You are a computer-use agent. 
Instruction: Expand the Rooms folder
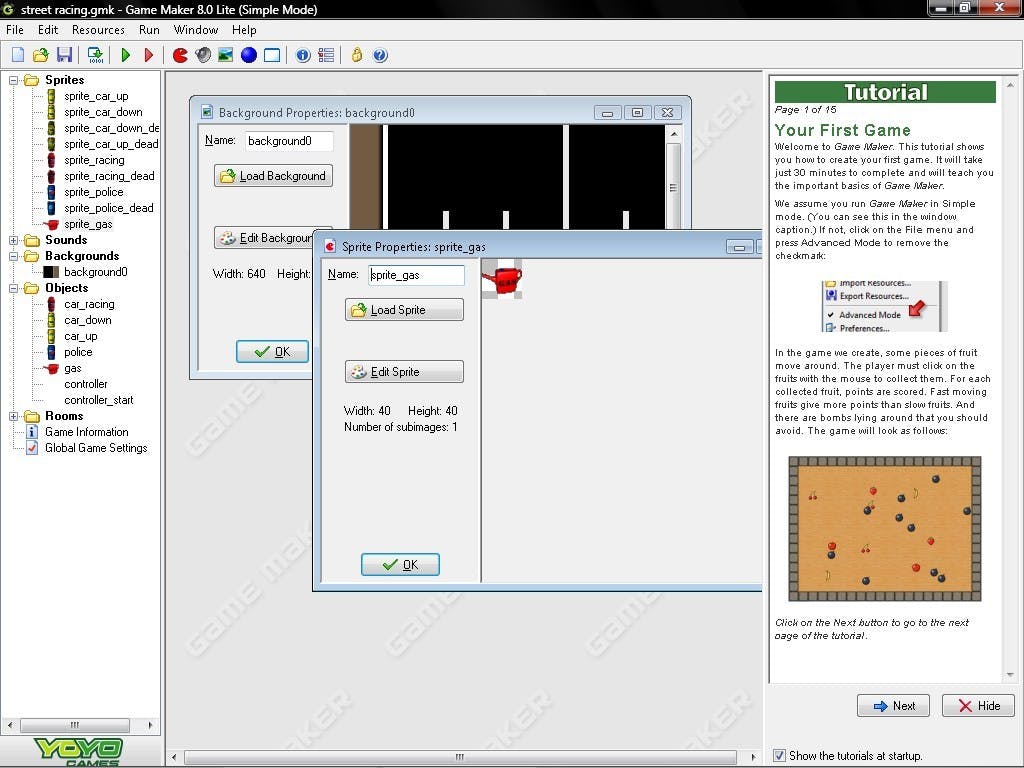tap(13, 416)
